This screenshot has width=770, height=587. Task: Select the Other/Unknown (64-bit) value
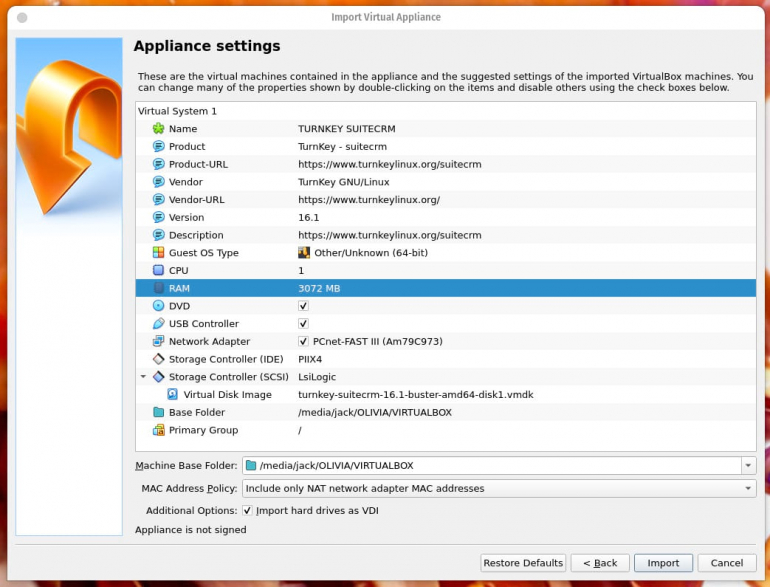[x=371, y=252]
